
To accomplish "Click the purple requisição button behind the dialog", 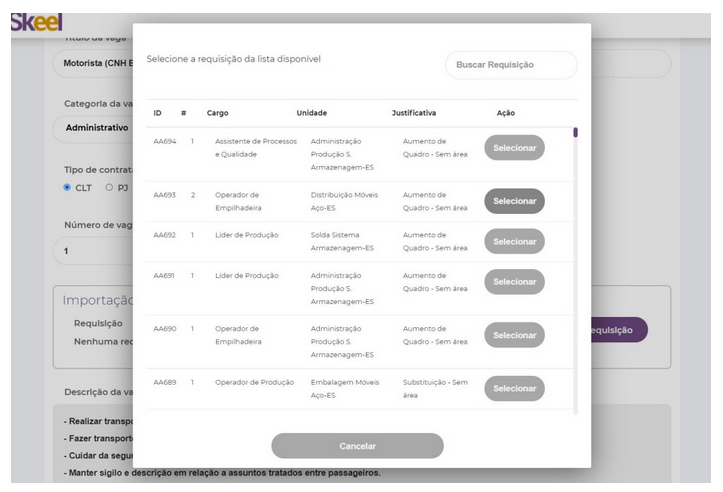I will 619,330.
